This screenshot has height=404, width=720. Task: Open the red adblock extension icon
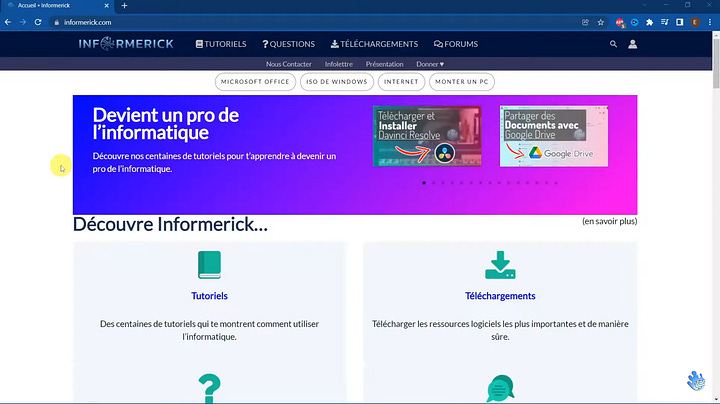(x=620, y=22)
